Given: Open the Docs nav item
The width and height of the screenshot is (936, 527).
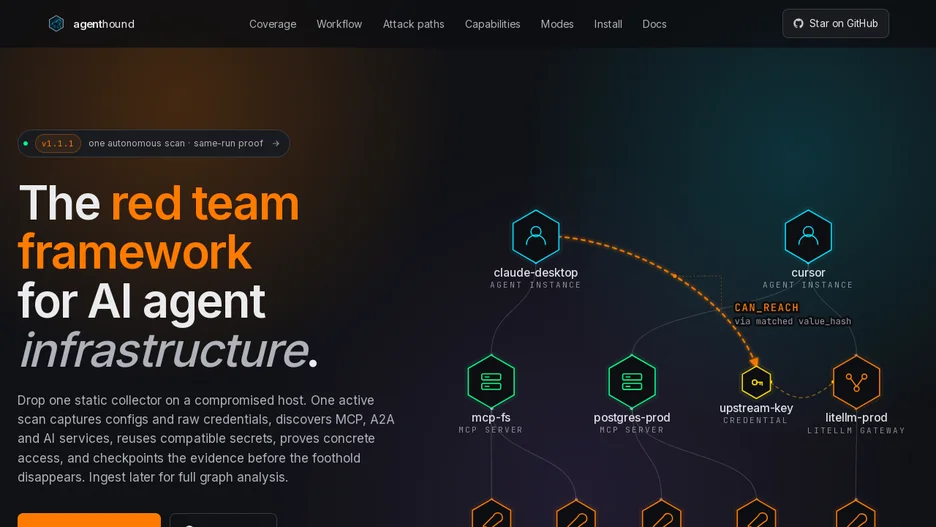Looking at the screenshot, I should pyautogui.click(x=654, y=24).
